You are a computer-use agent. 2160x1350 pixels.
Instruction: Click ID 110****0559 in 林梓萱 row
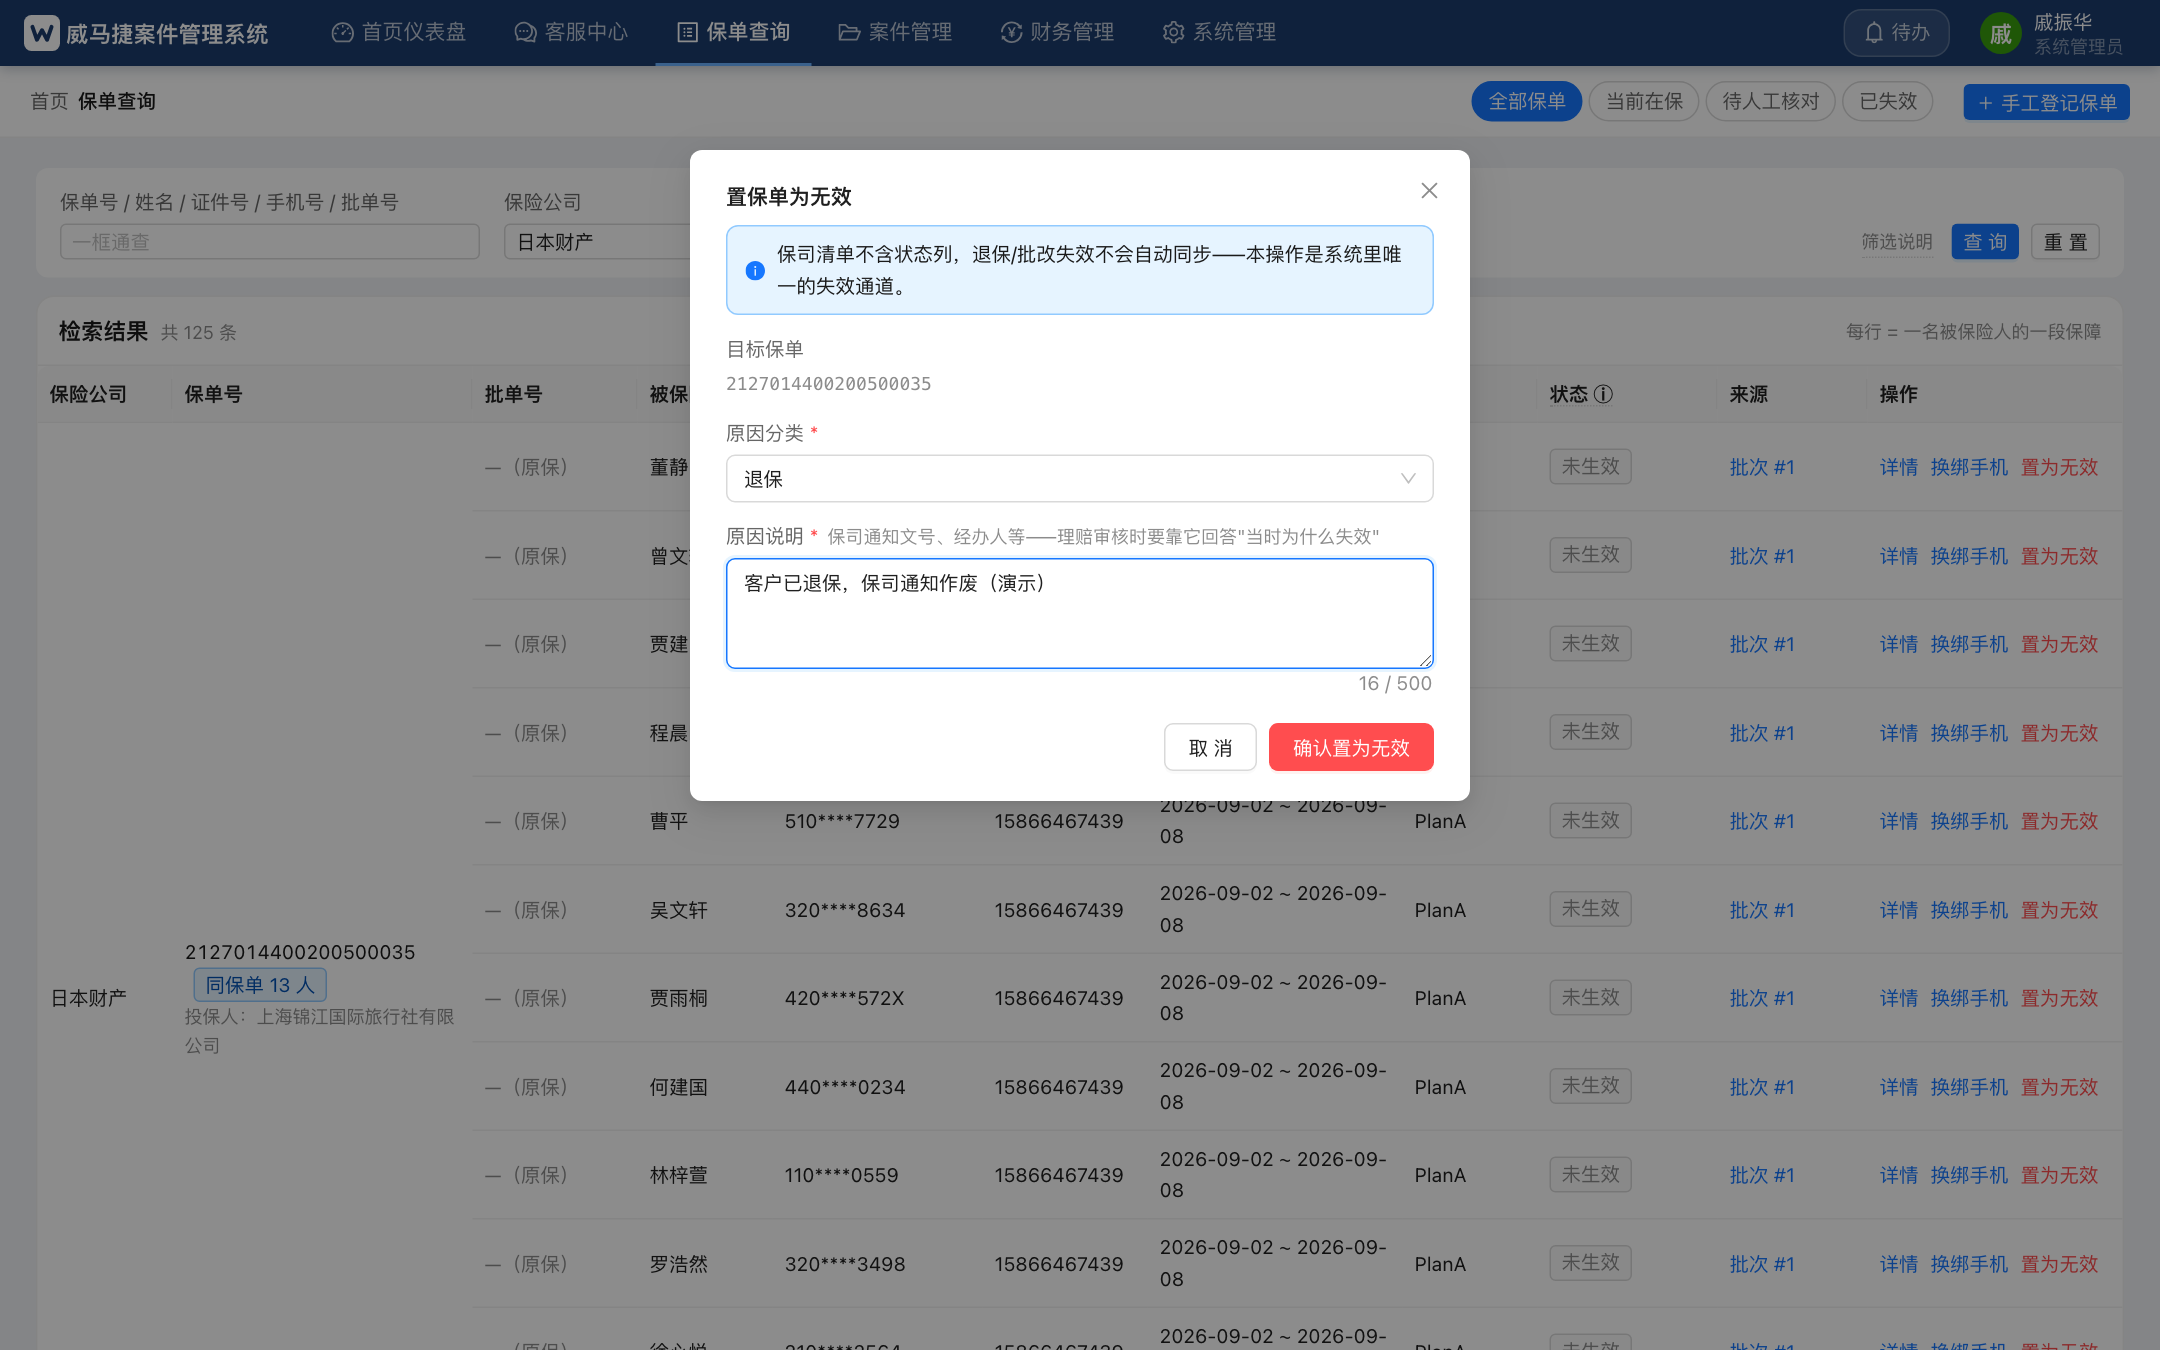pos(842,1175)
